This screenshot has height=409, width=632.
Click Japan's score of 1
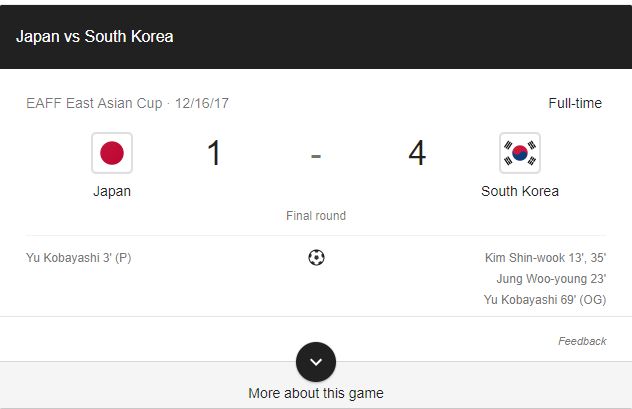214,154
